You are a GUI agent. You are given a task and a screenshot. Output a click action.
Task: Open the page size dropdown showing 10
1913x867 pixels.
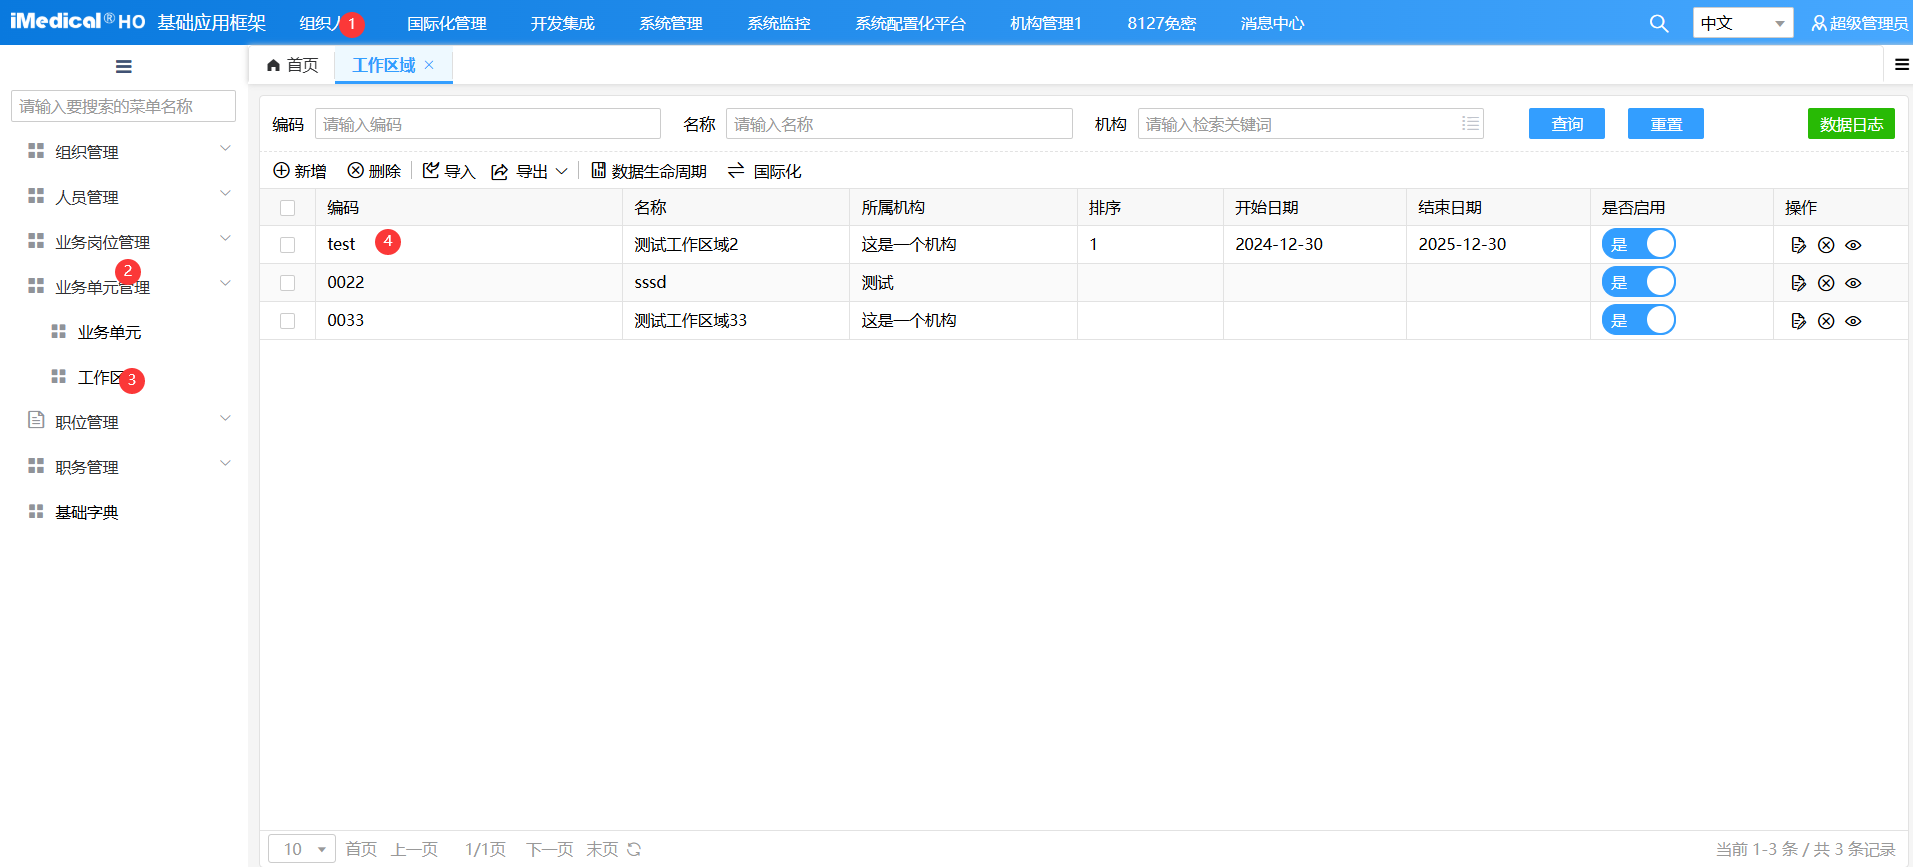point(302,849)
